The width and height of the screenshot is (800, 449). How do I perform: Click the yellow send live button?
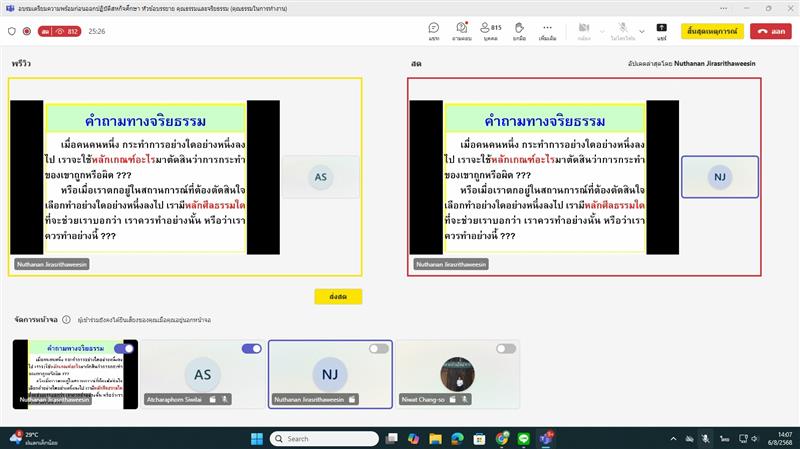(337, 296)
